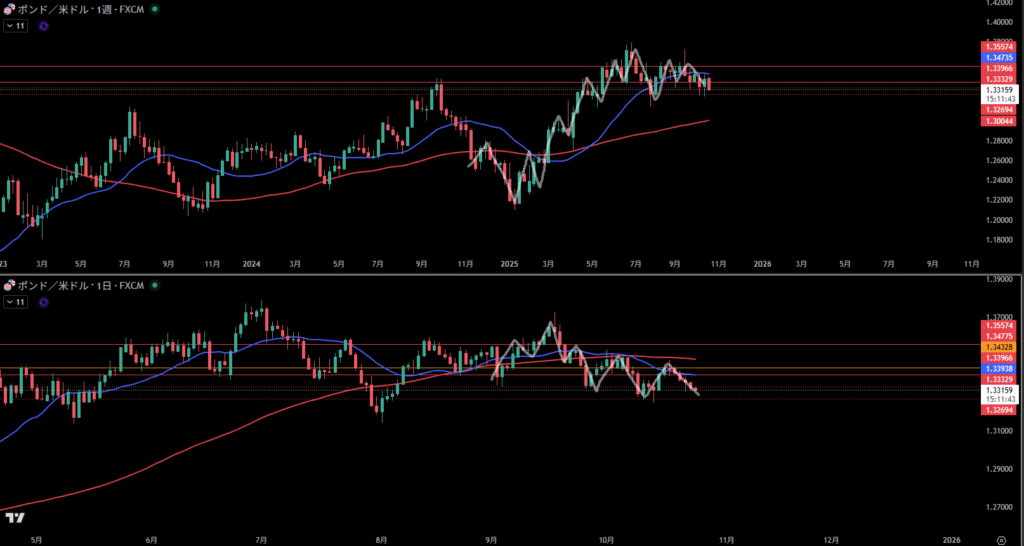
Task: Click the GBP/USD flag icon in daily chart
Action: pos(10,285)
